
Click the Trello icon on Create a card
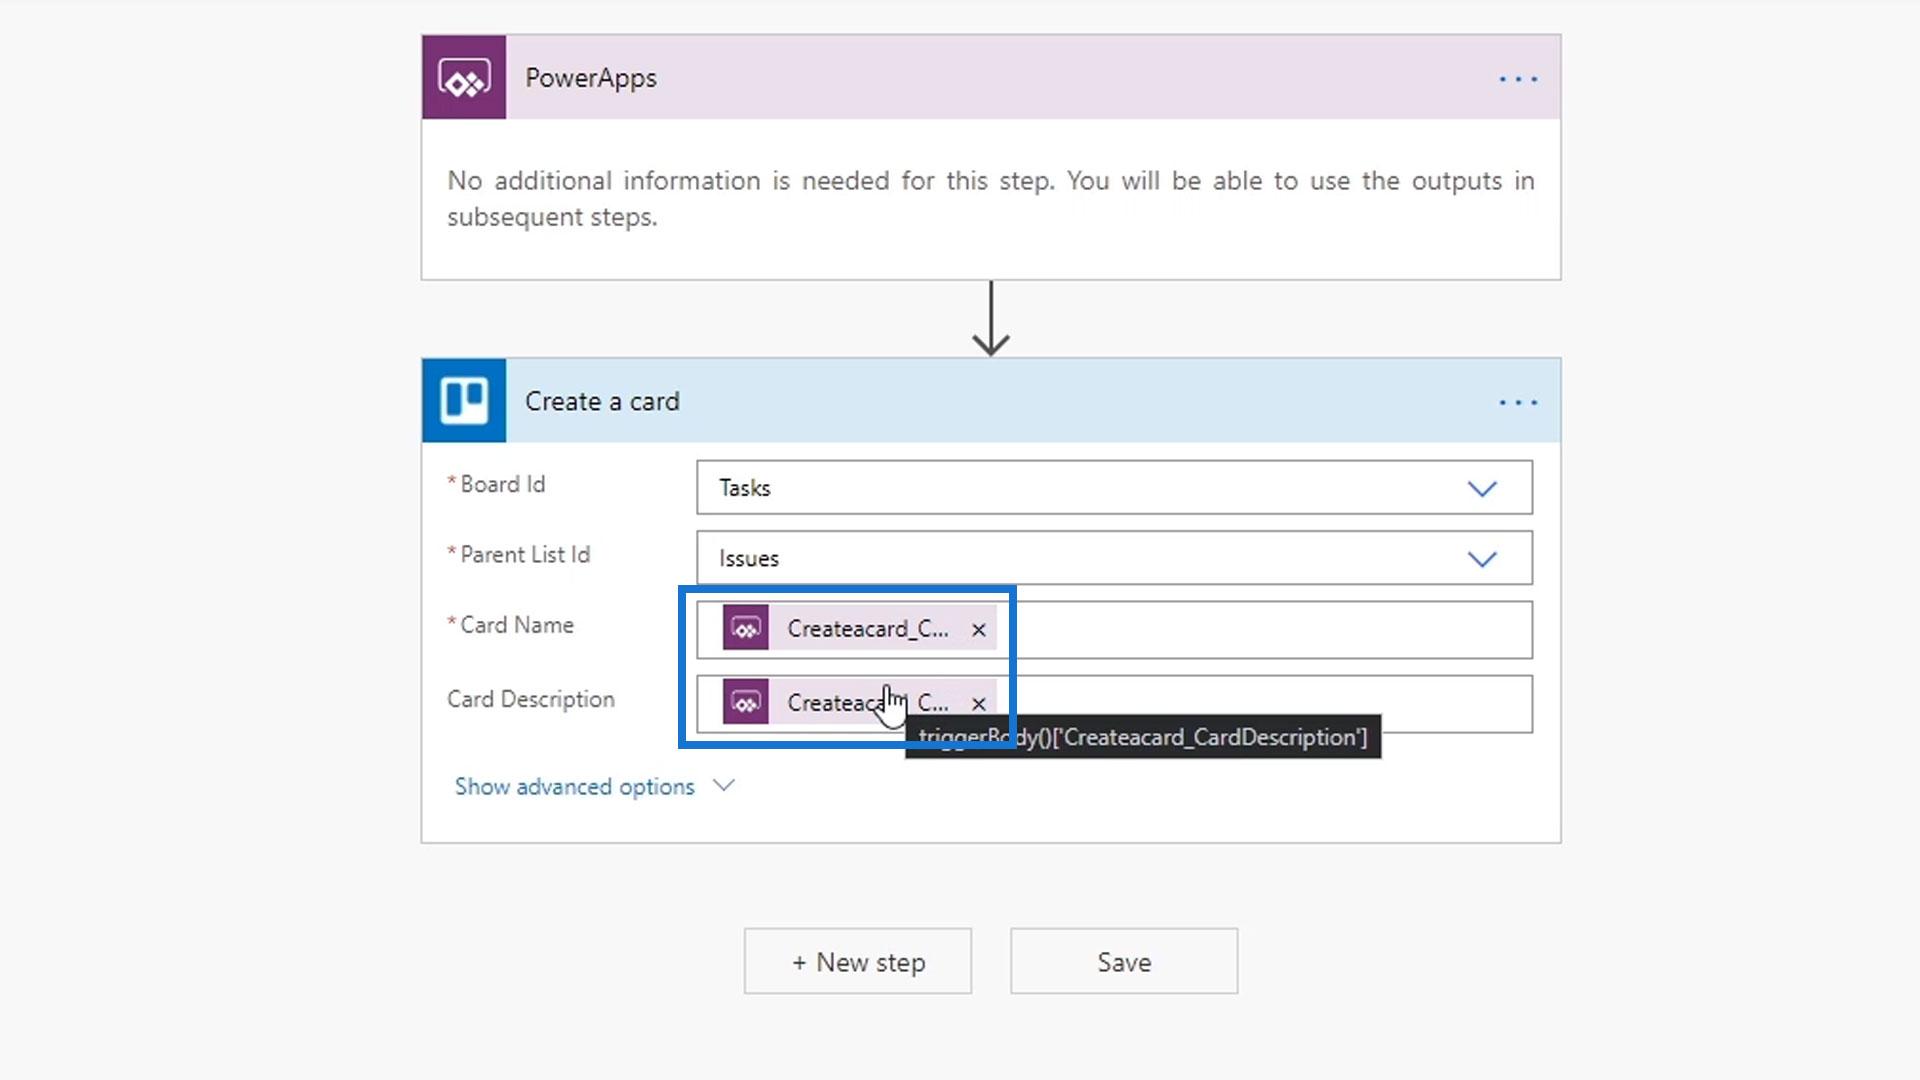(464, 401)
